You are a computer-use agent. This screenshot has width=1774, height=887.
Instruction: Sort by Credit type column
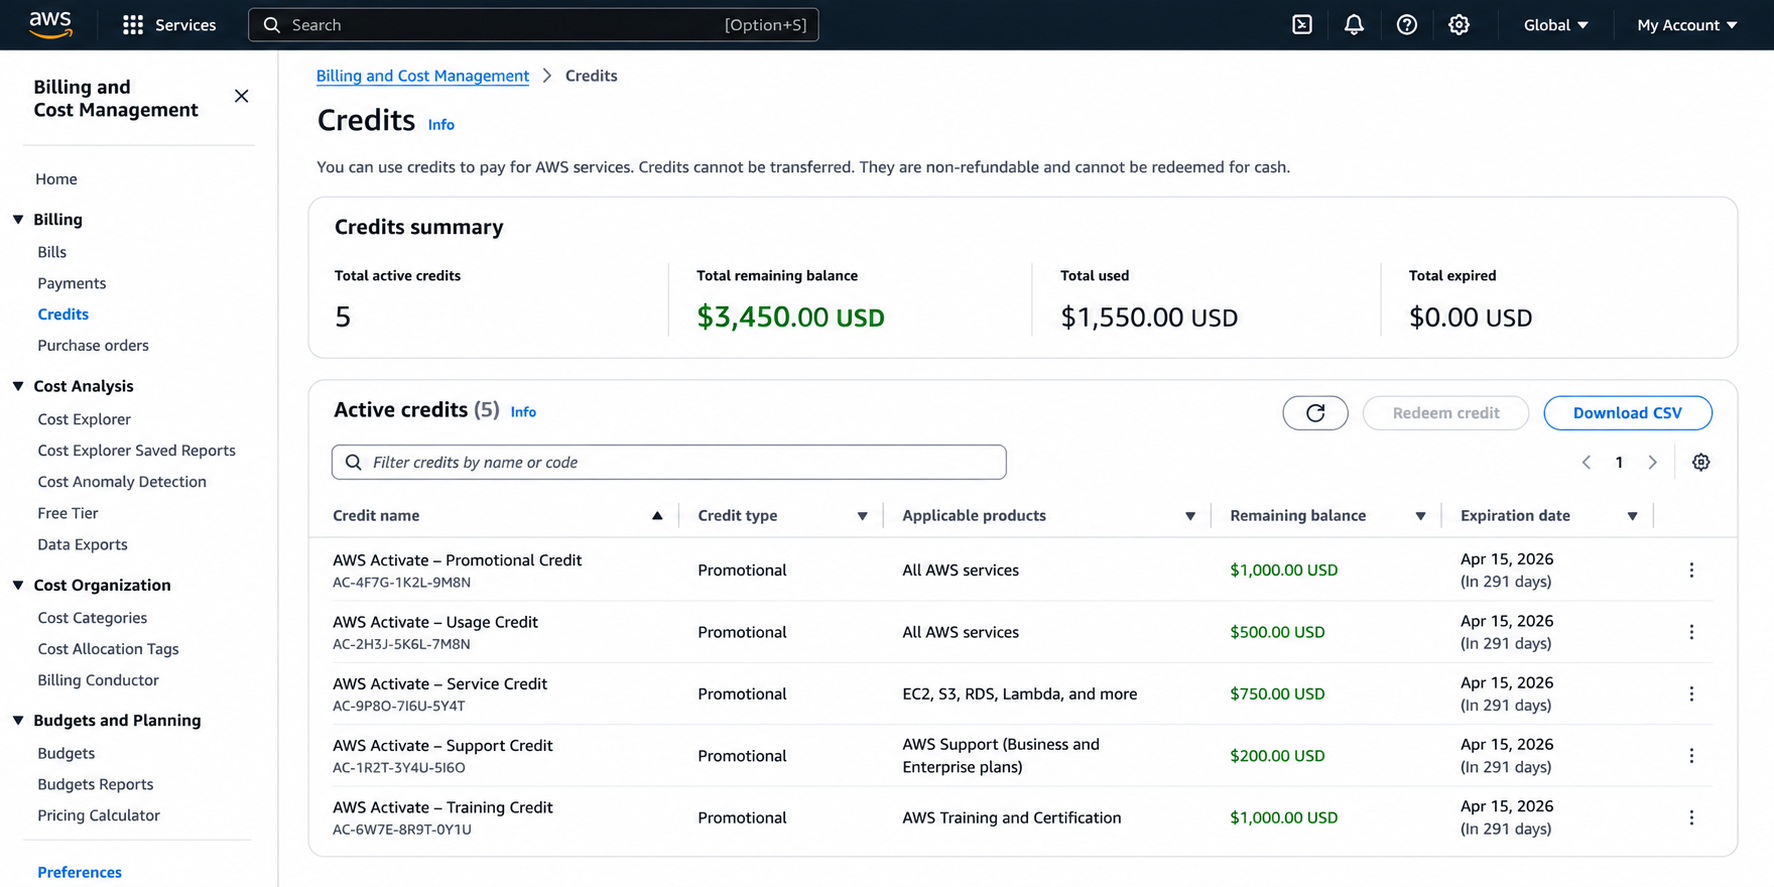click(862, 516)
